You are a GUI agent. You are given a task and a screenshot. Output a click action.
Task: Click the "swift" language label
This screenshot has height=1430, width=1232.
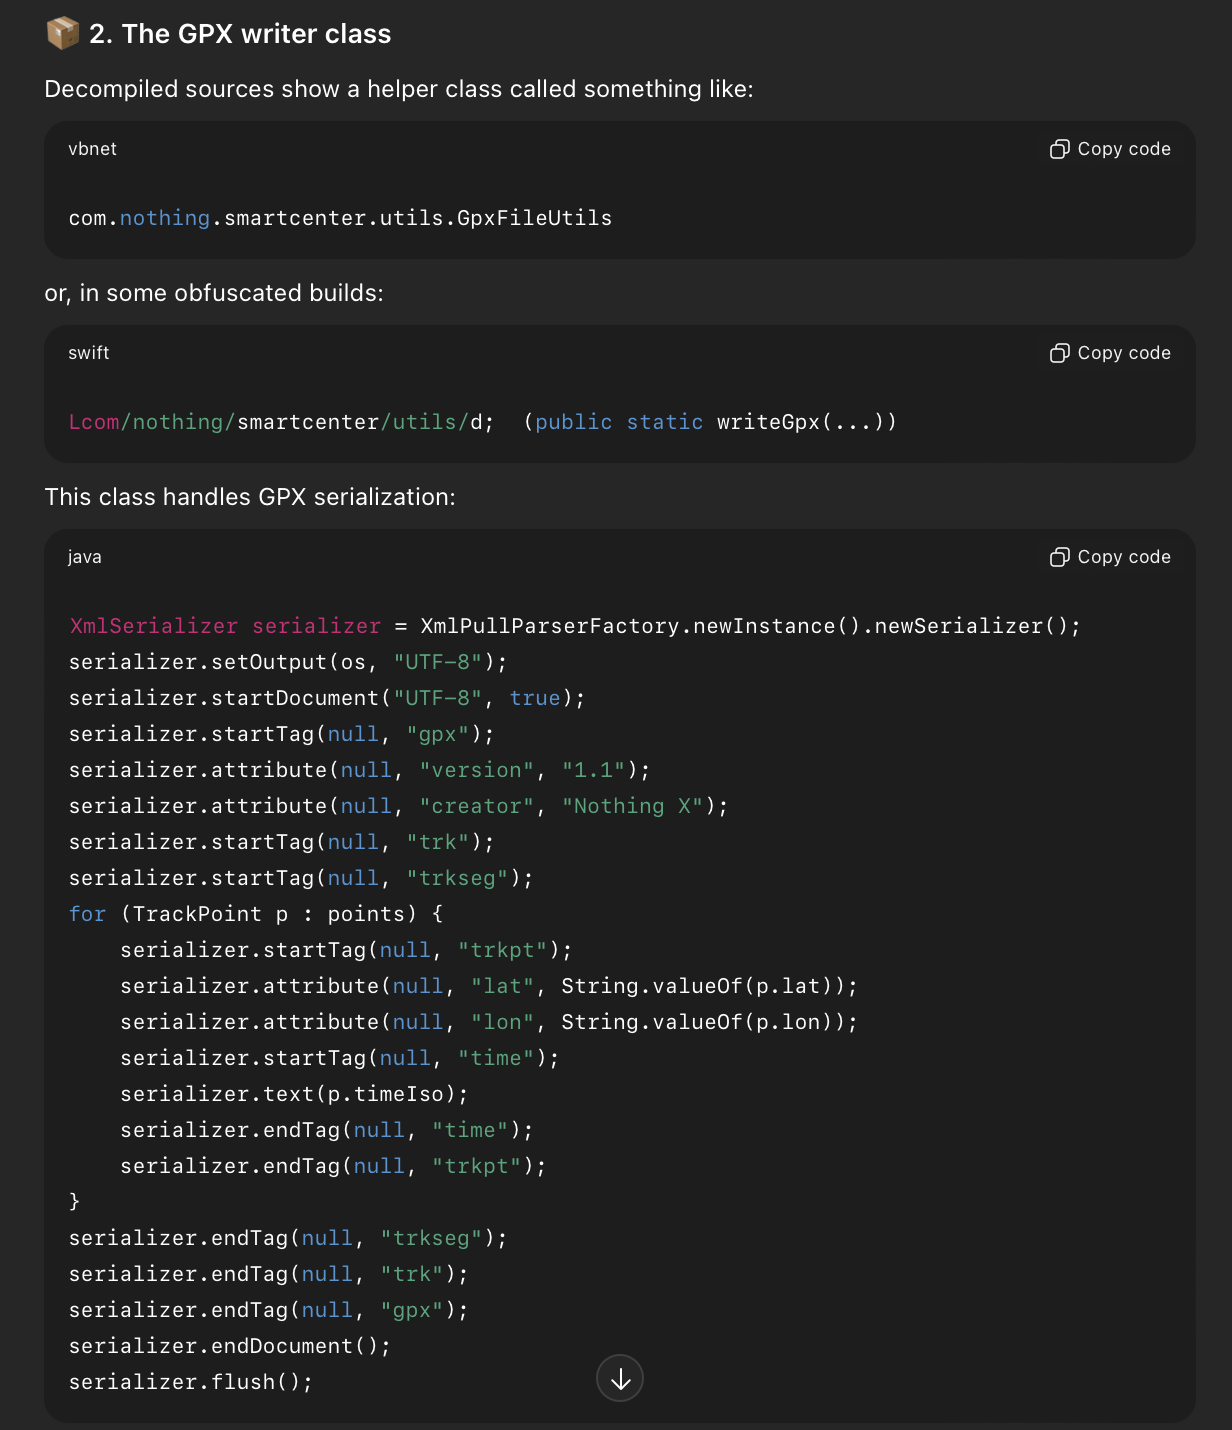[88, 353]
